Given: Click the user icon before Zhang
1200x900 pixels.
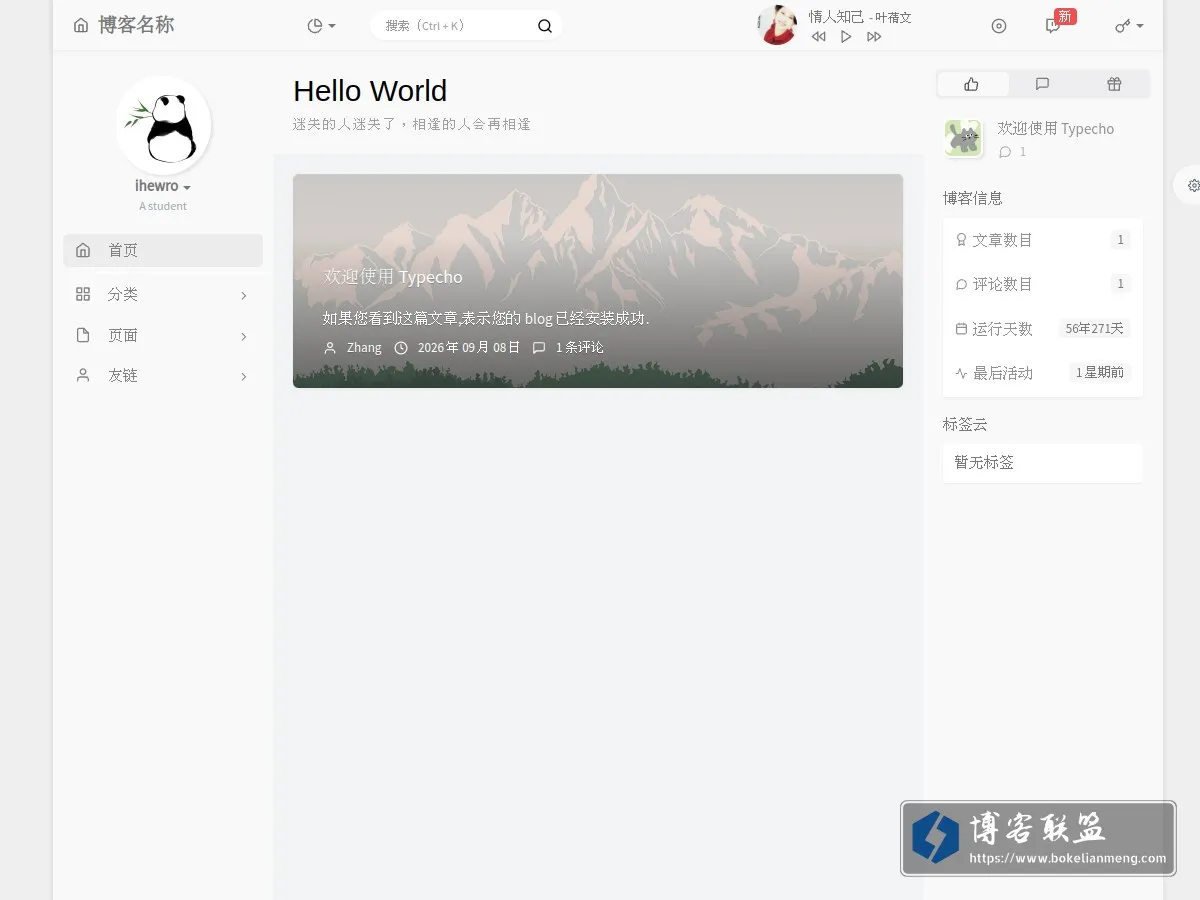Looking at the screenshot, I should click(330, 348).
